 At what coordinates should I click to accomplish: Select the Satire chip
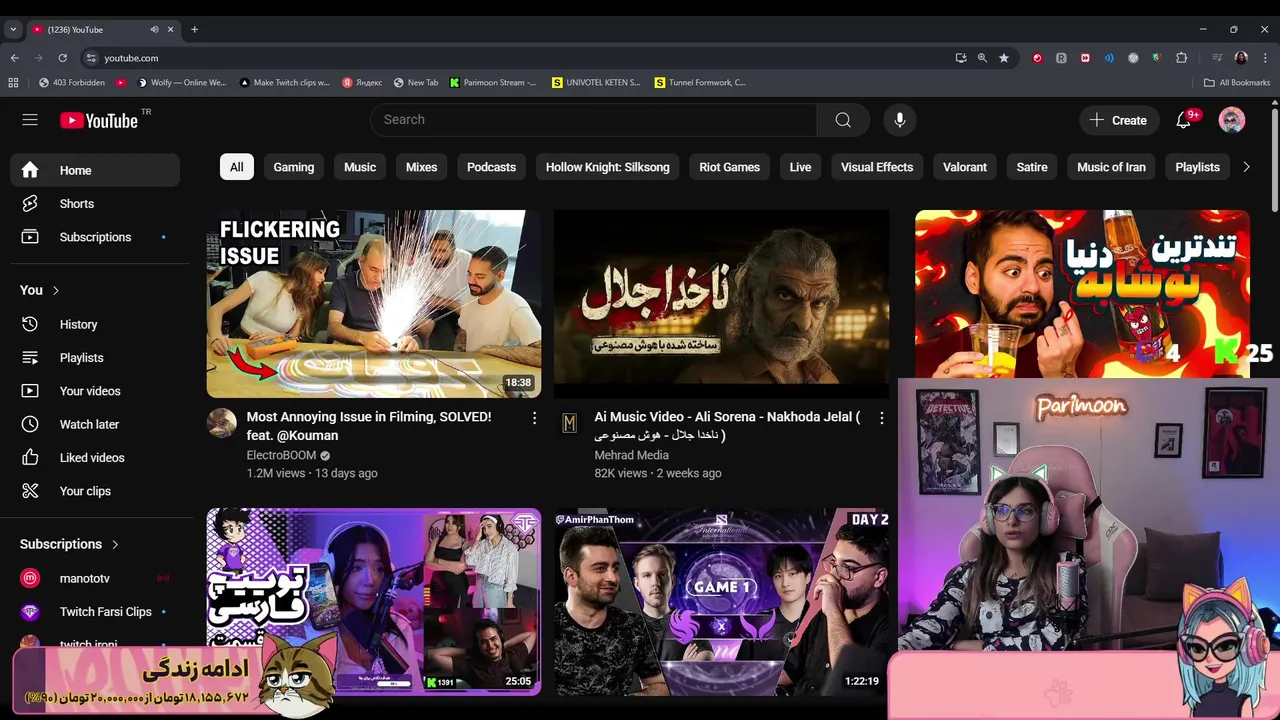coord(1032,167)
